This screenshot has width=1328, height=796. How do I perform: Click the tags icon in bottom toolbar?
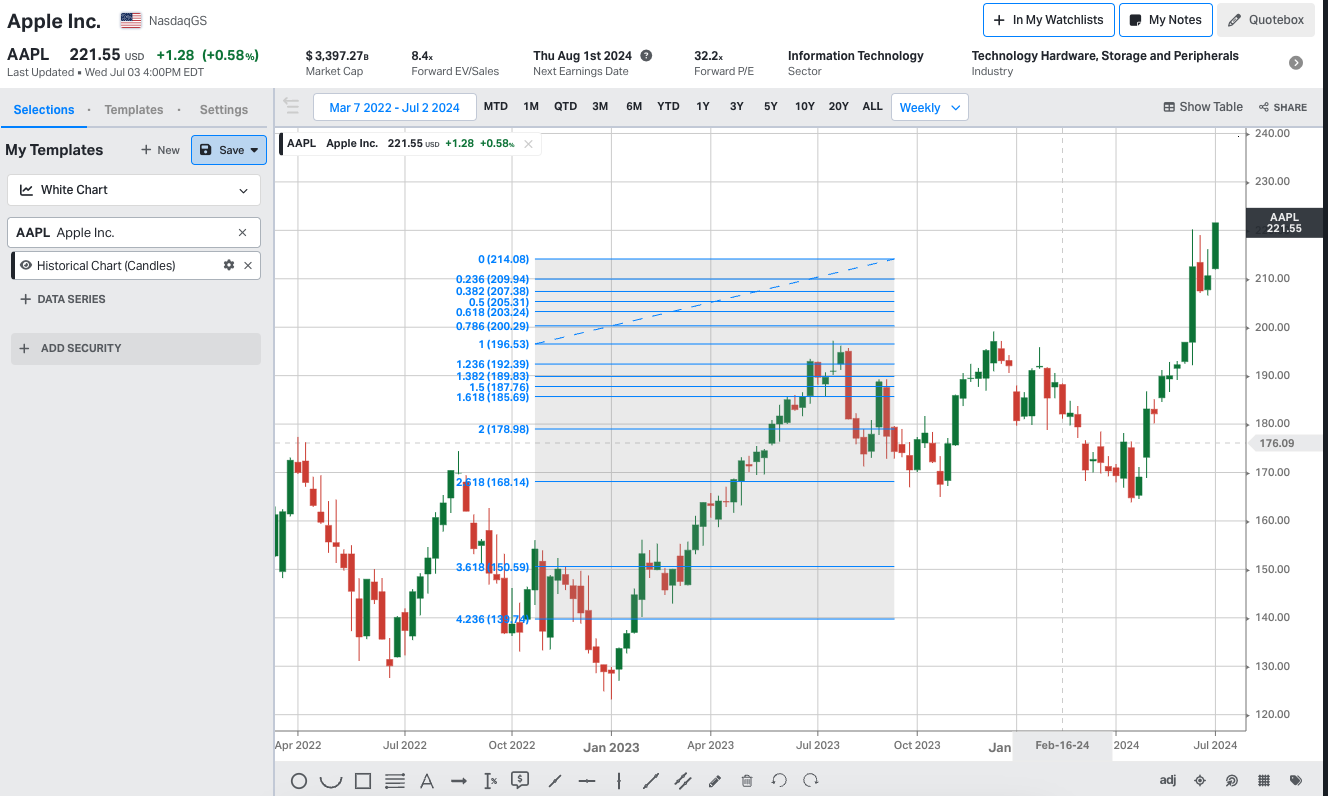click(x=1296, y=781)
